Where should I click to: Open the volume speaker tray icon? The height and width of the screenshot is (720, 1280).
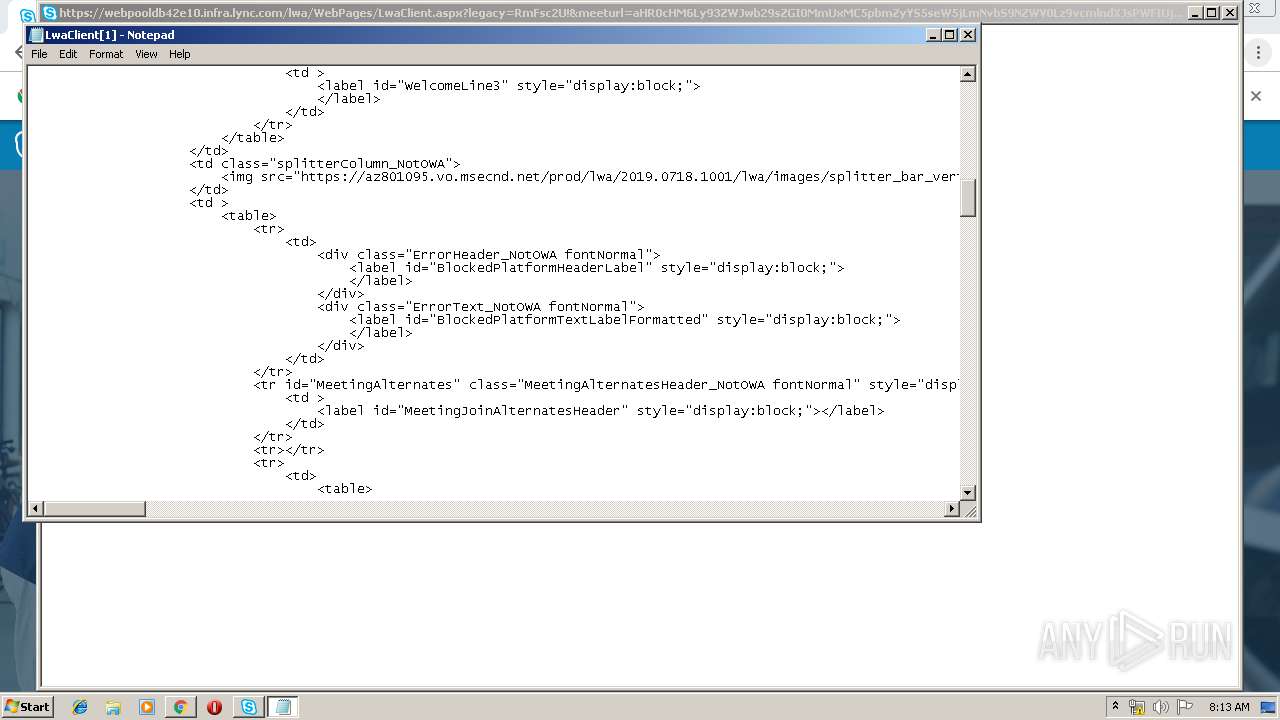(1161, 707)
